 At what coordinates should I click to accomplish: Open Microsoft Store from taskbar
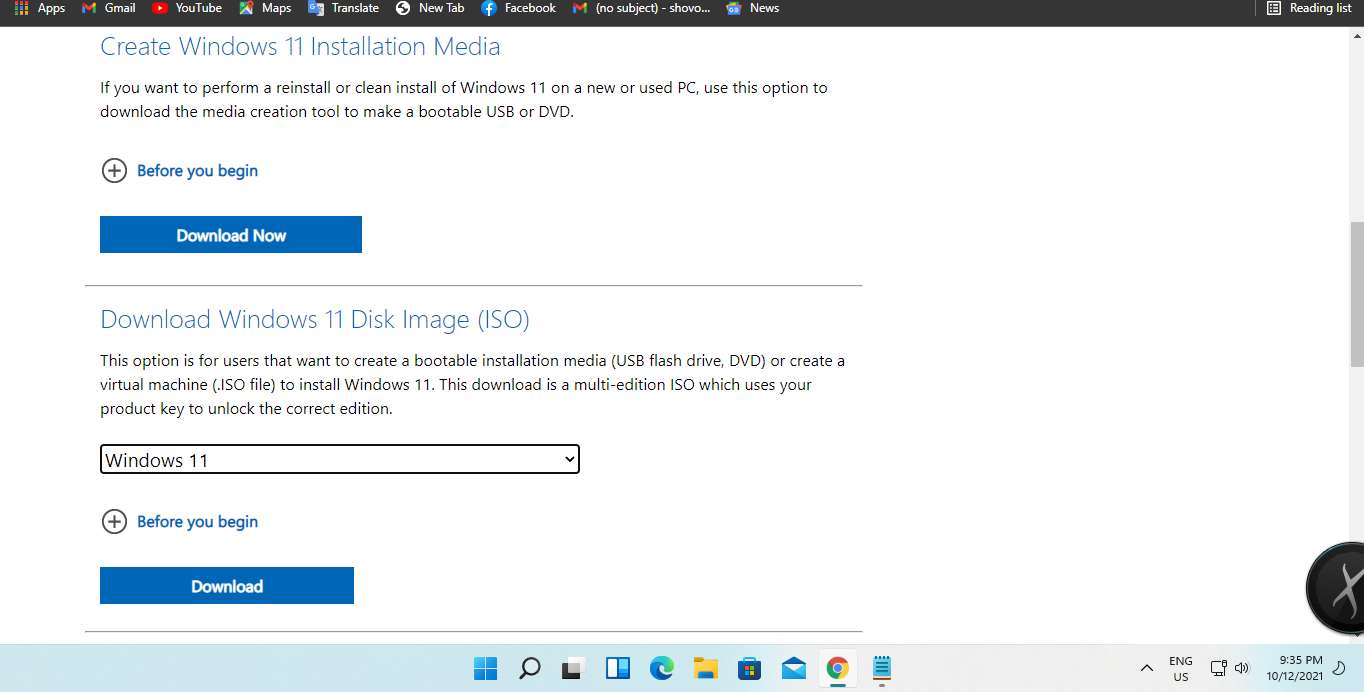750,668
